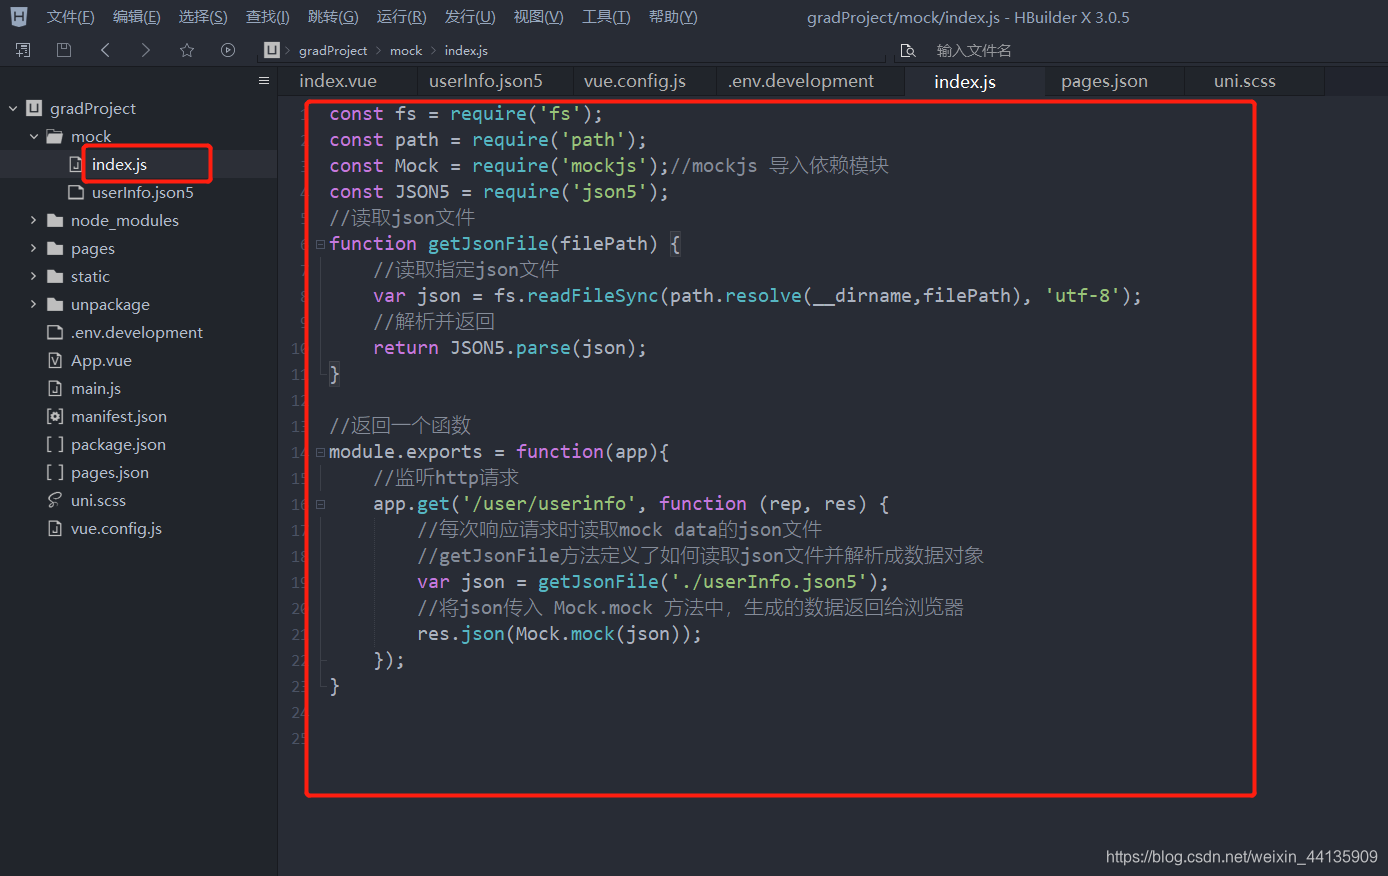Viewport: 1388px width, 876px height.
Task: Open the 文件(F) menu
Action: (x=70, y=17)
